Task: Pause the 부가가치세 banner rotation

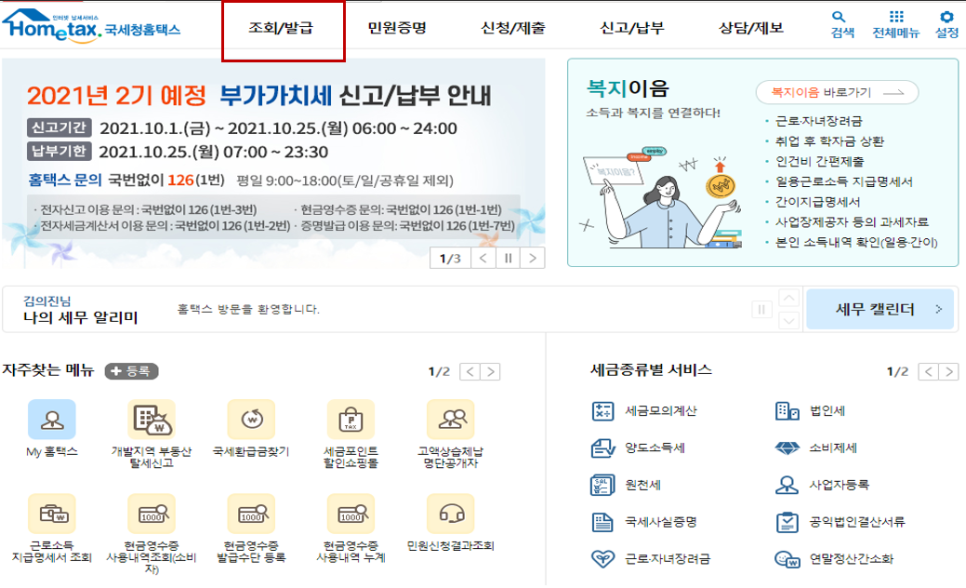Action: tap(507, 257)
